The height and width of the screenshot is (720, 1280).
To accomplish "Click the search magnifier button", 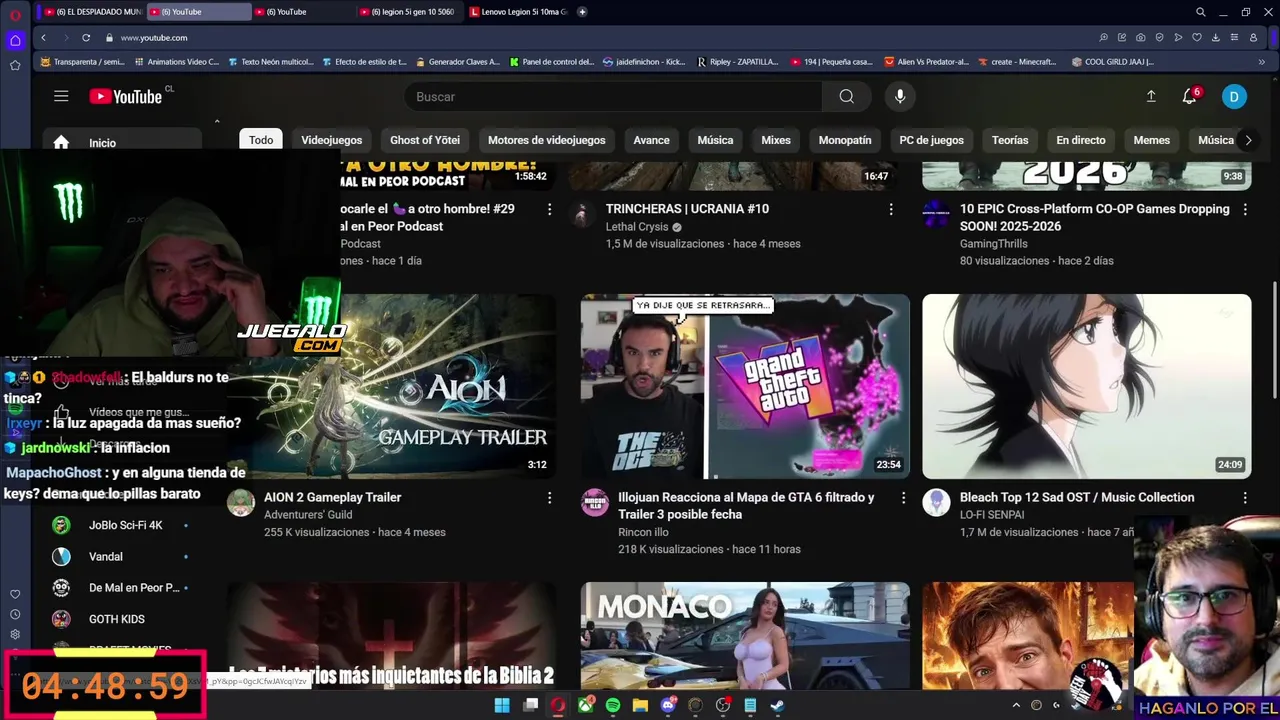I will click(x=847, y=96).
